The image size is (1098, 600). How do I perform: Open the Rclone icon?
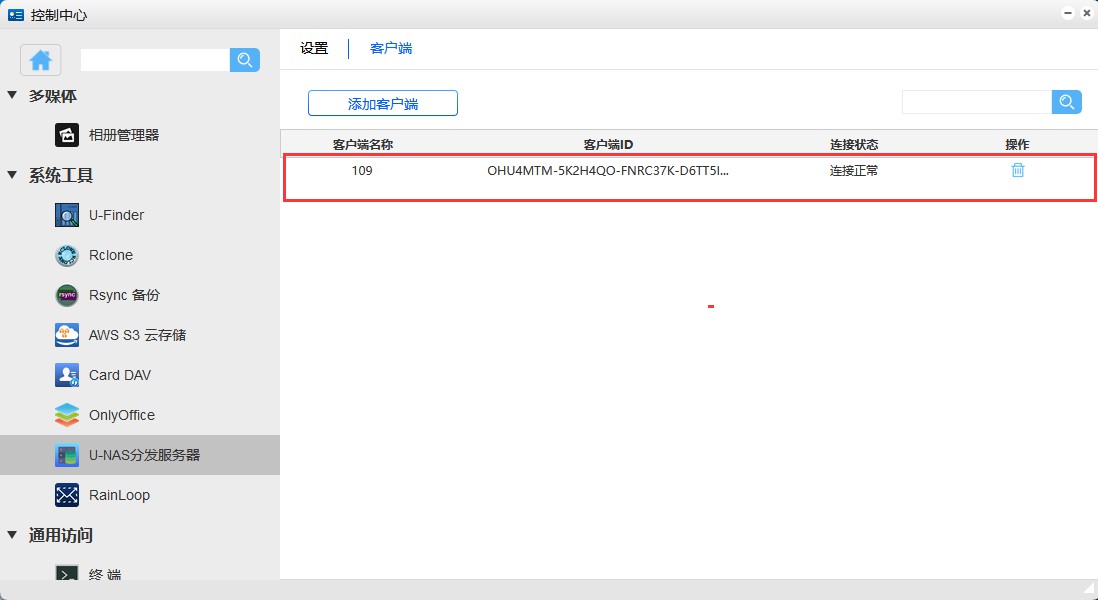coord(67,255)
